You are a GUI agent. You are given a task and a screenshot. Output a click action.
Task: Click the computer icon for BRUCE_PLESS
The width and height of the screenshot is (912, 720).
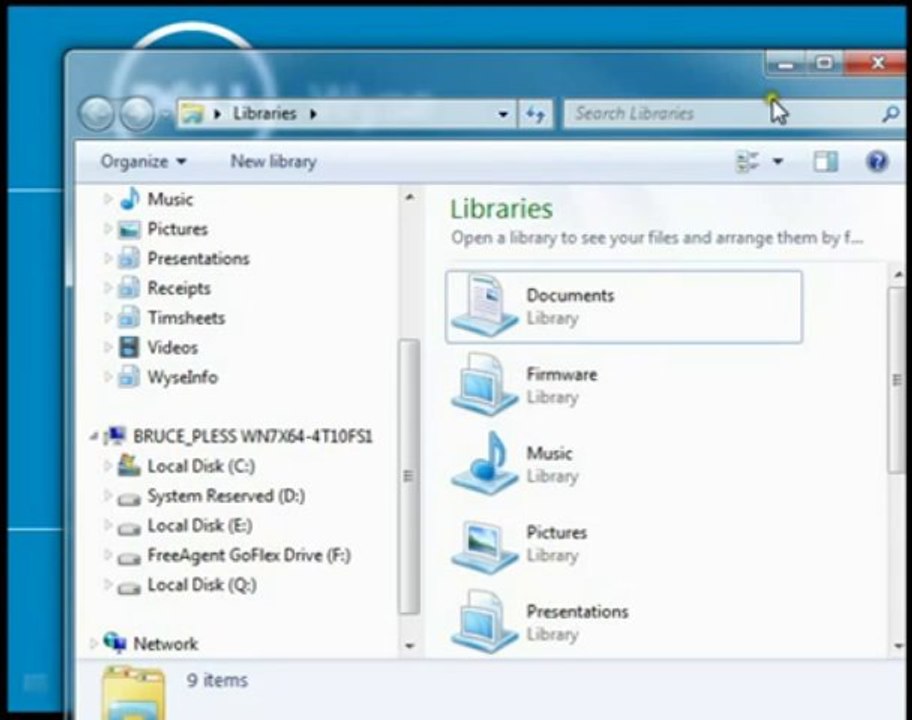(x=115, y=436)
